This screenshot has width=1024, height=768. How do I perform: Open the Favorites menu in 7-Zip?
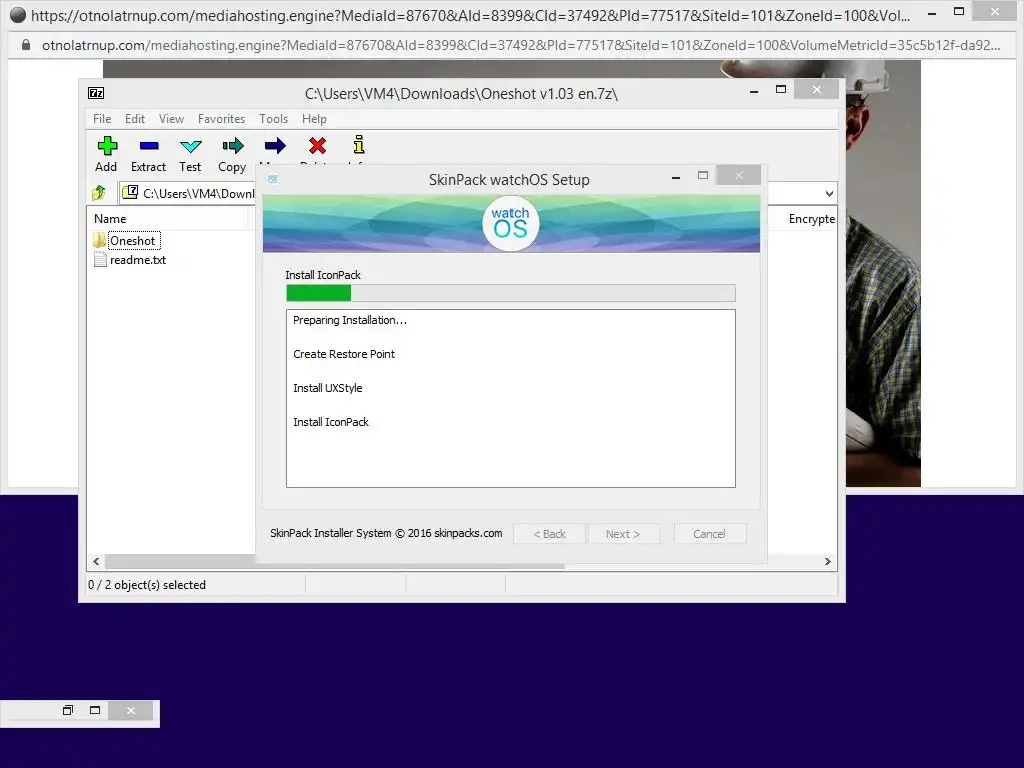[x=221, y=119]
